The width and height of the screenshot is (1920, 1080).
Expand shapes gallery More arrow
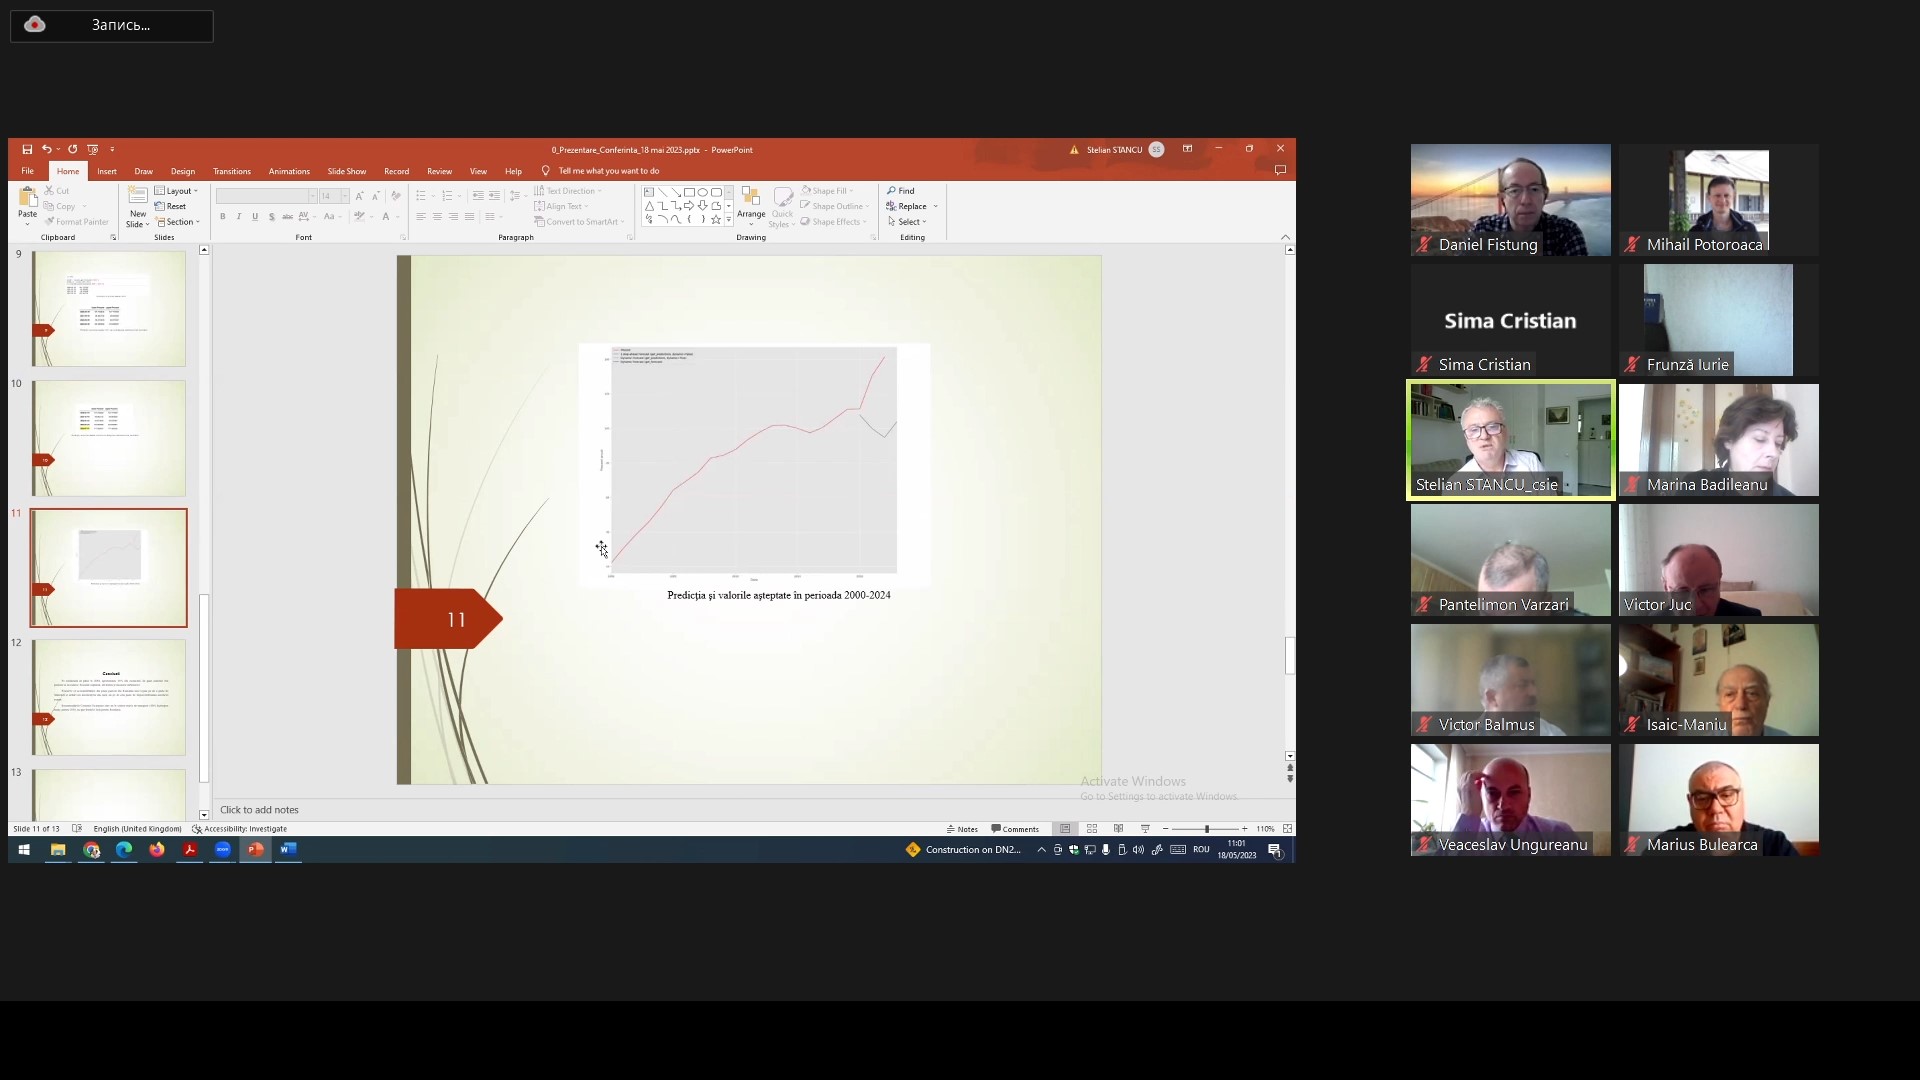point(729,219)
